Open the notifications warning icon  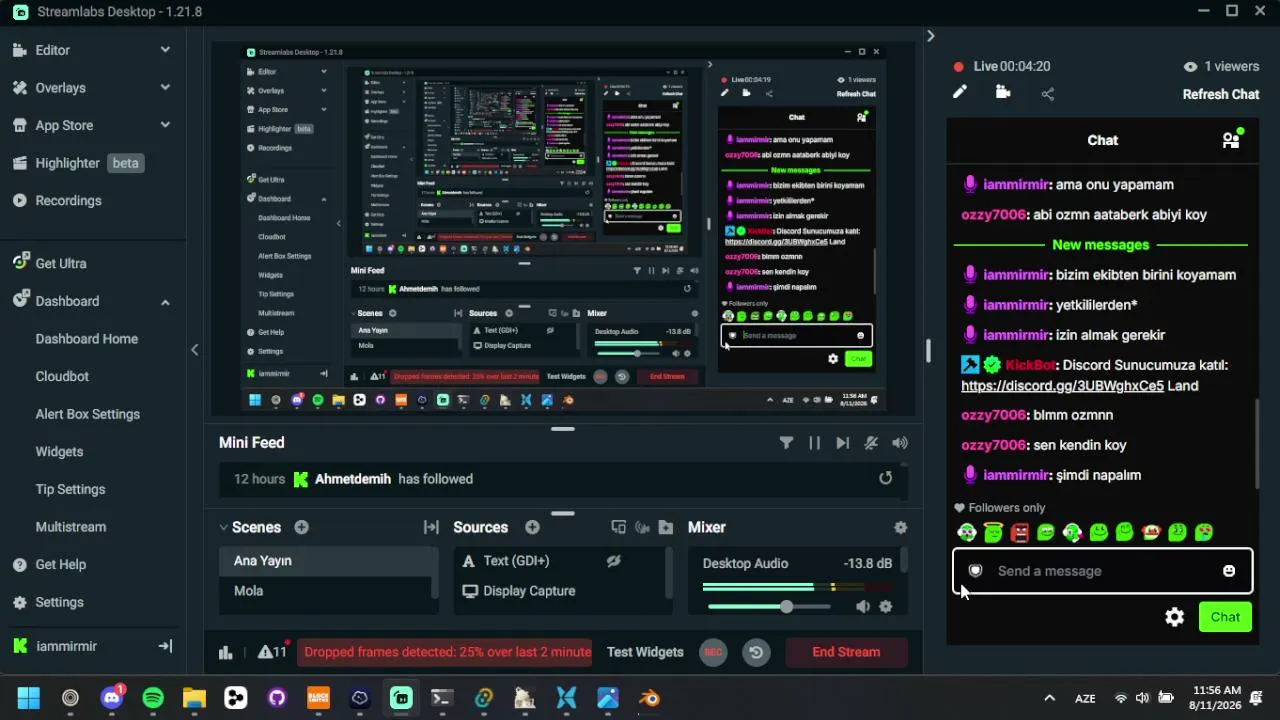click(271, 651)
